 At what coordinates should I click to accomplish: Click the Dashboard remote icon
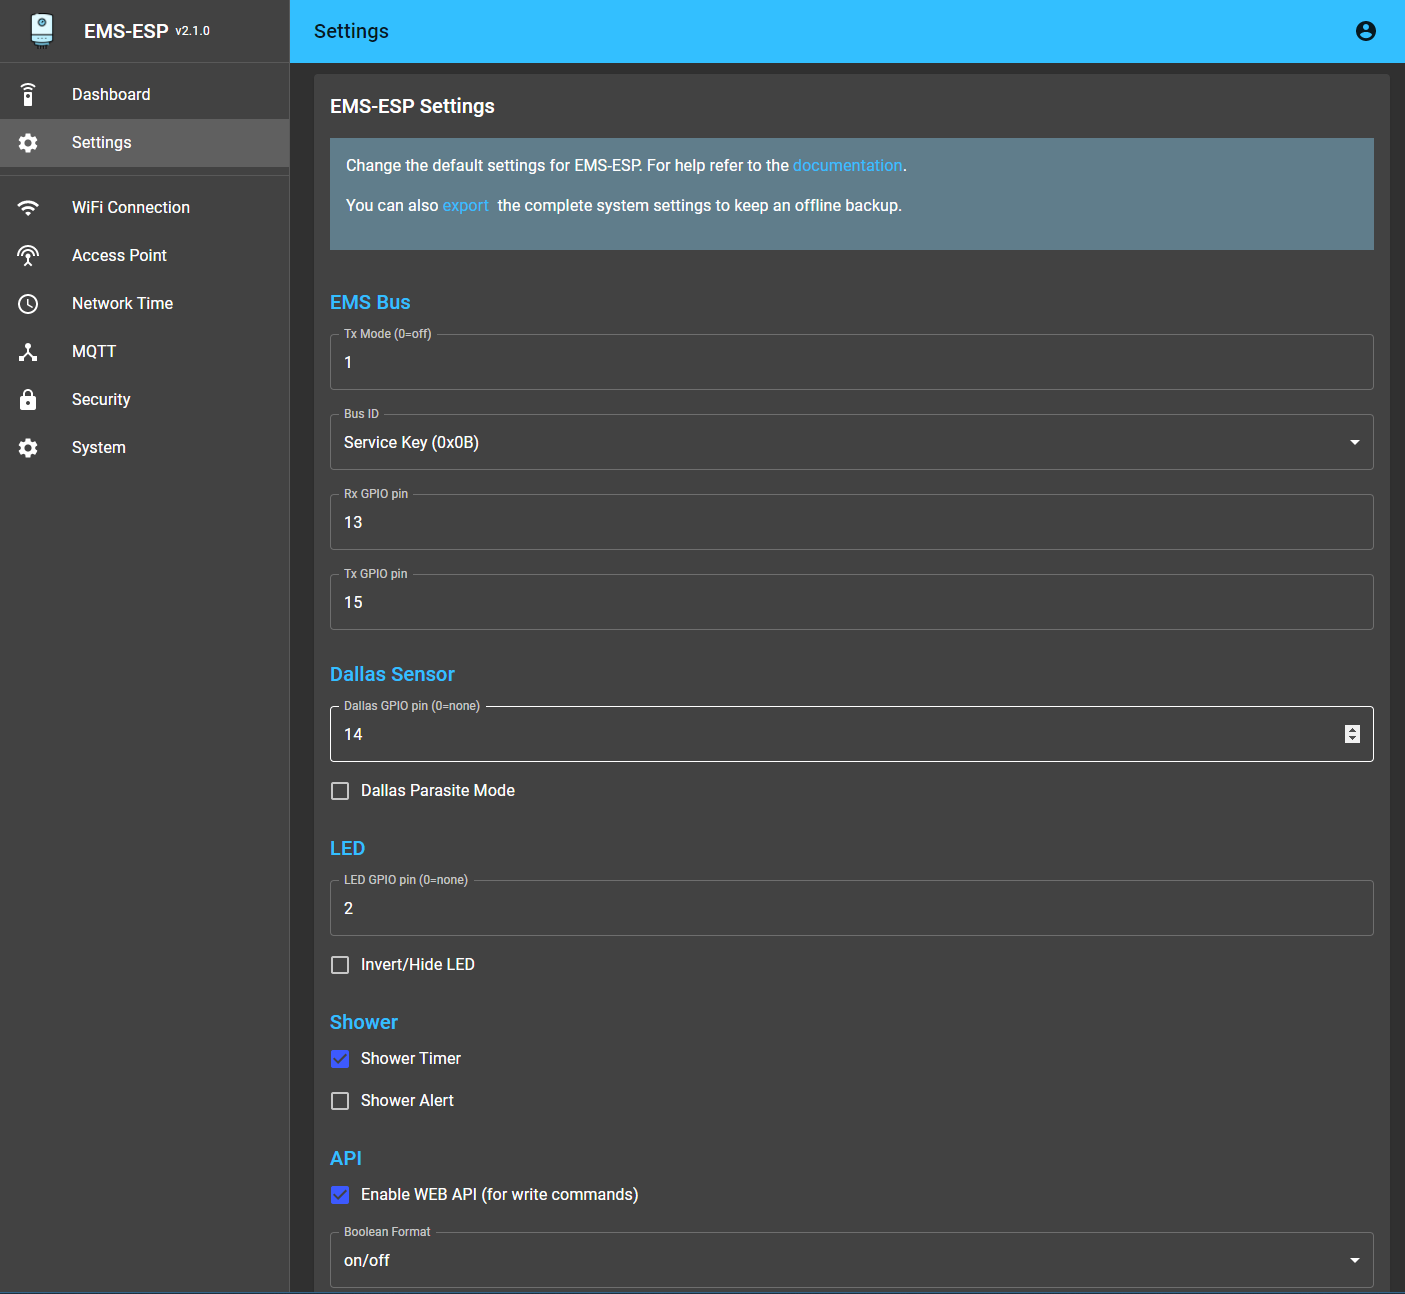28,95
